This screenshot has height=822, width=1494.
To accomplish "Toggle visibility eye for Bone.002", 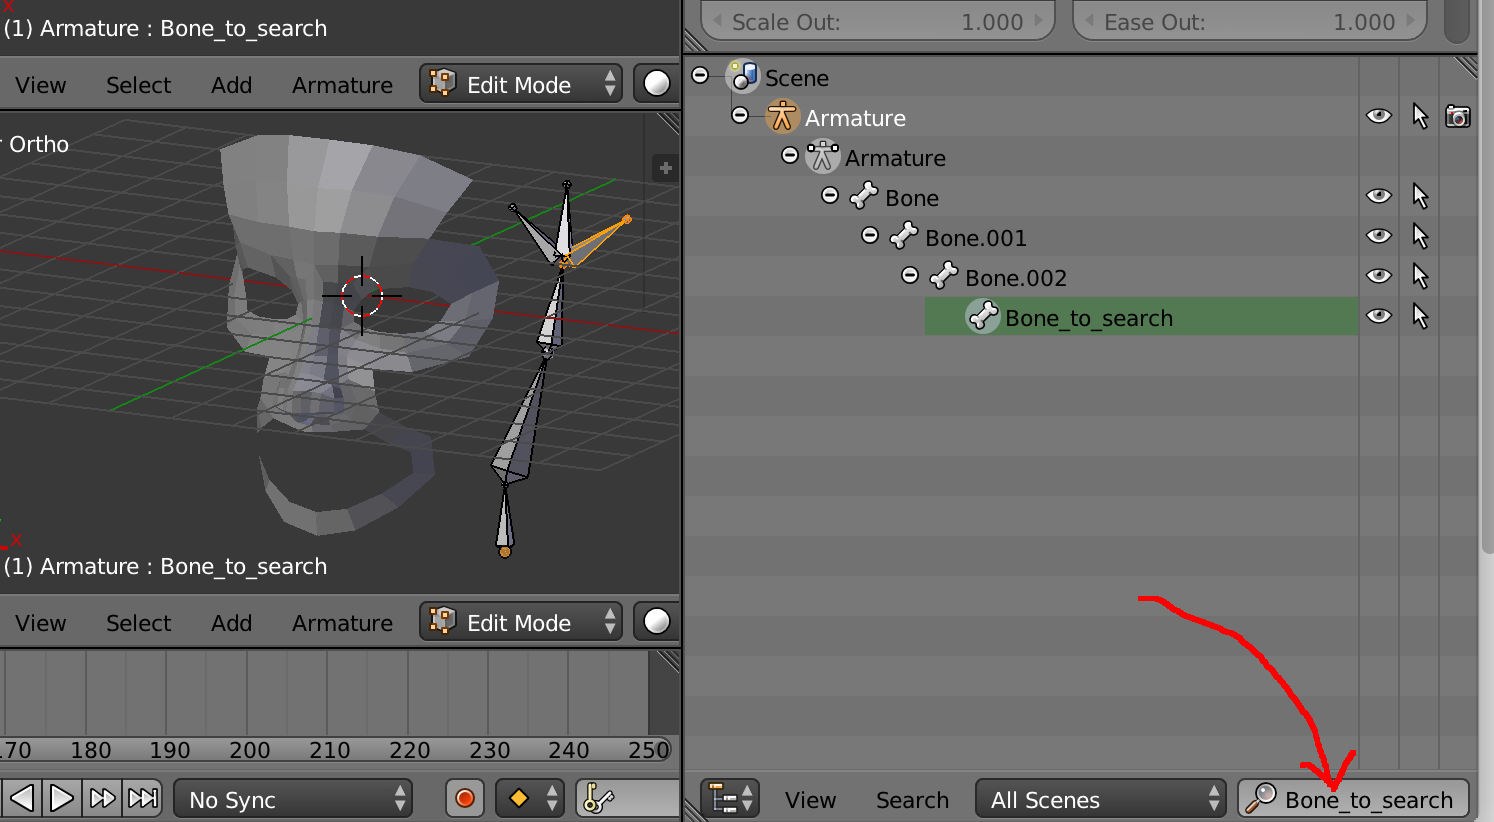I will pos(1379,276).
